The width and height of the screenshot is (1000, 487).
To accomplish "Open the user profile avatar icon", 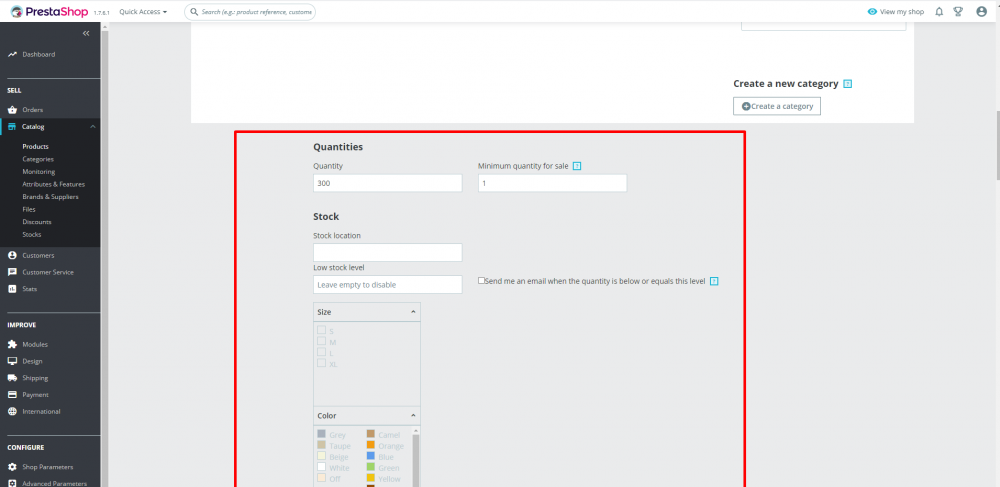I will pyautogui.click(x=982, y=11).
